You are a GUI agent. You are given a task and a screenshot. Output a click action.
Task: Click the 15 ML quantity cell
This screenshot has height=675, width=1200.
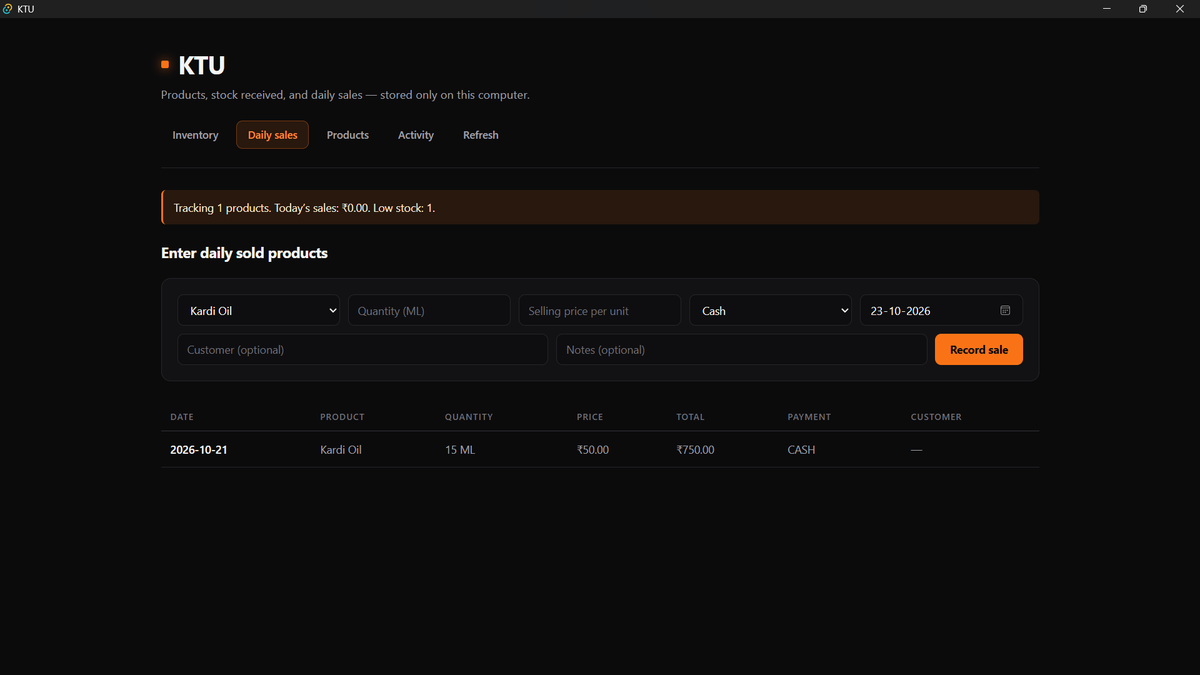pos(460,450)
